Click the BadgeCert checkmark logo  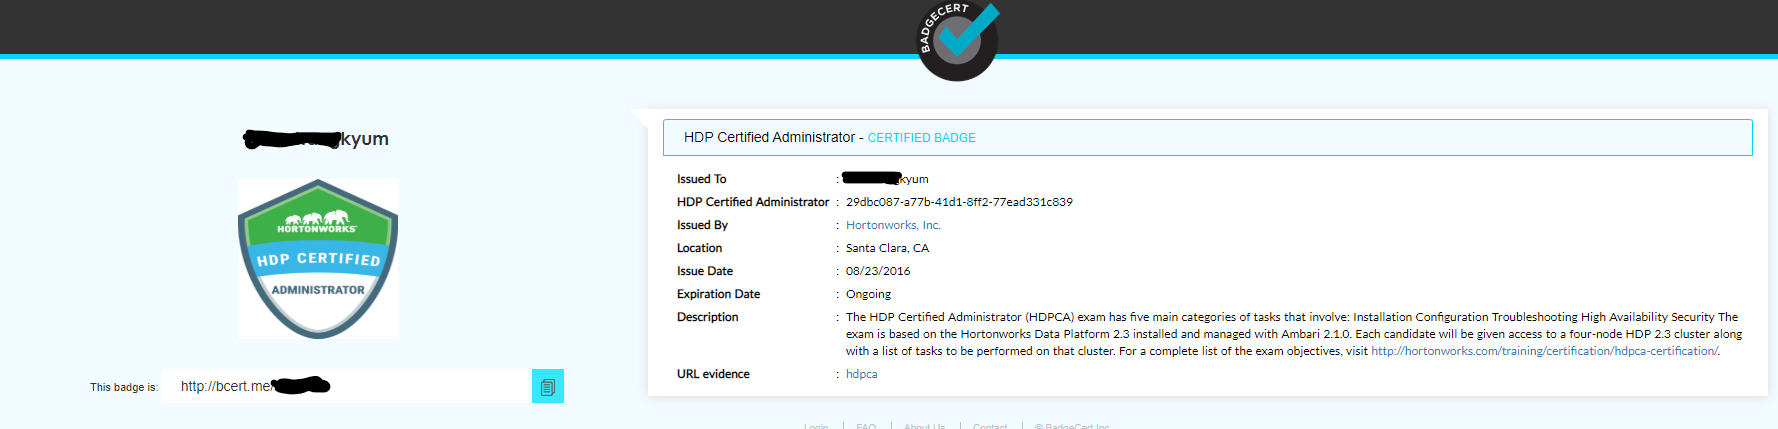click(957, 41)
